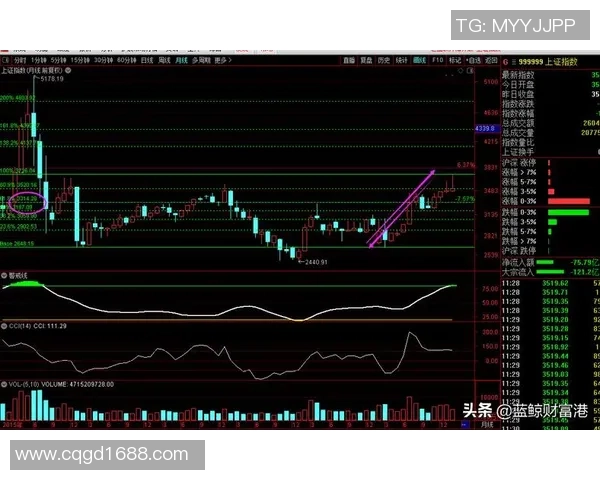Expand the 更多 periods menu
600x480 pixels.
tap(222, 61)
